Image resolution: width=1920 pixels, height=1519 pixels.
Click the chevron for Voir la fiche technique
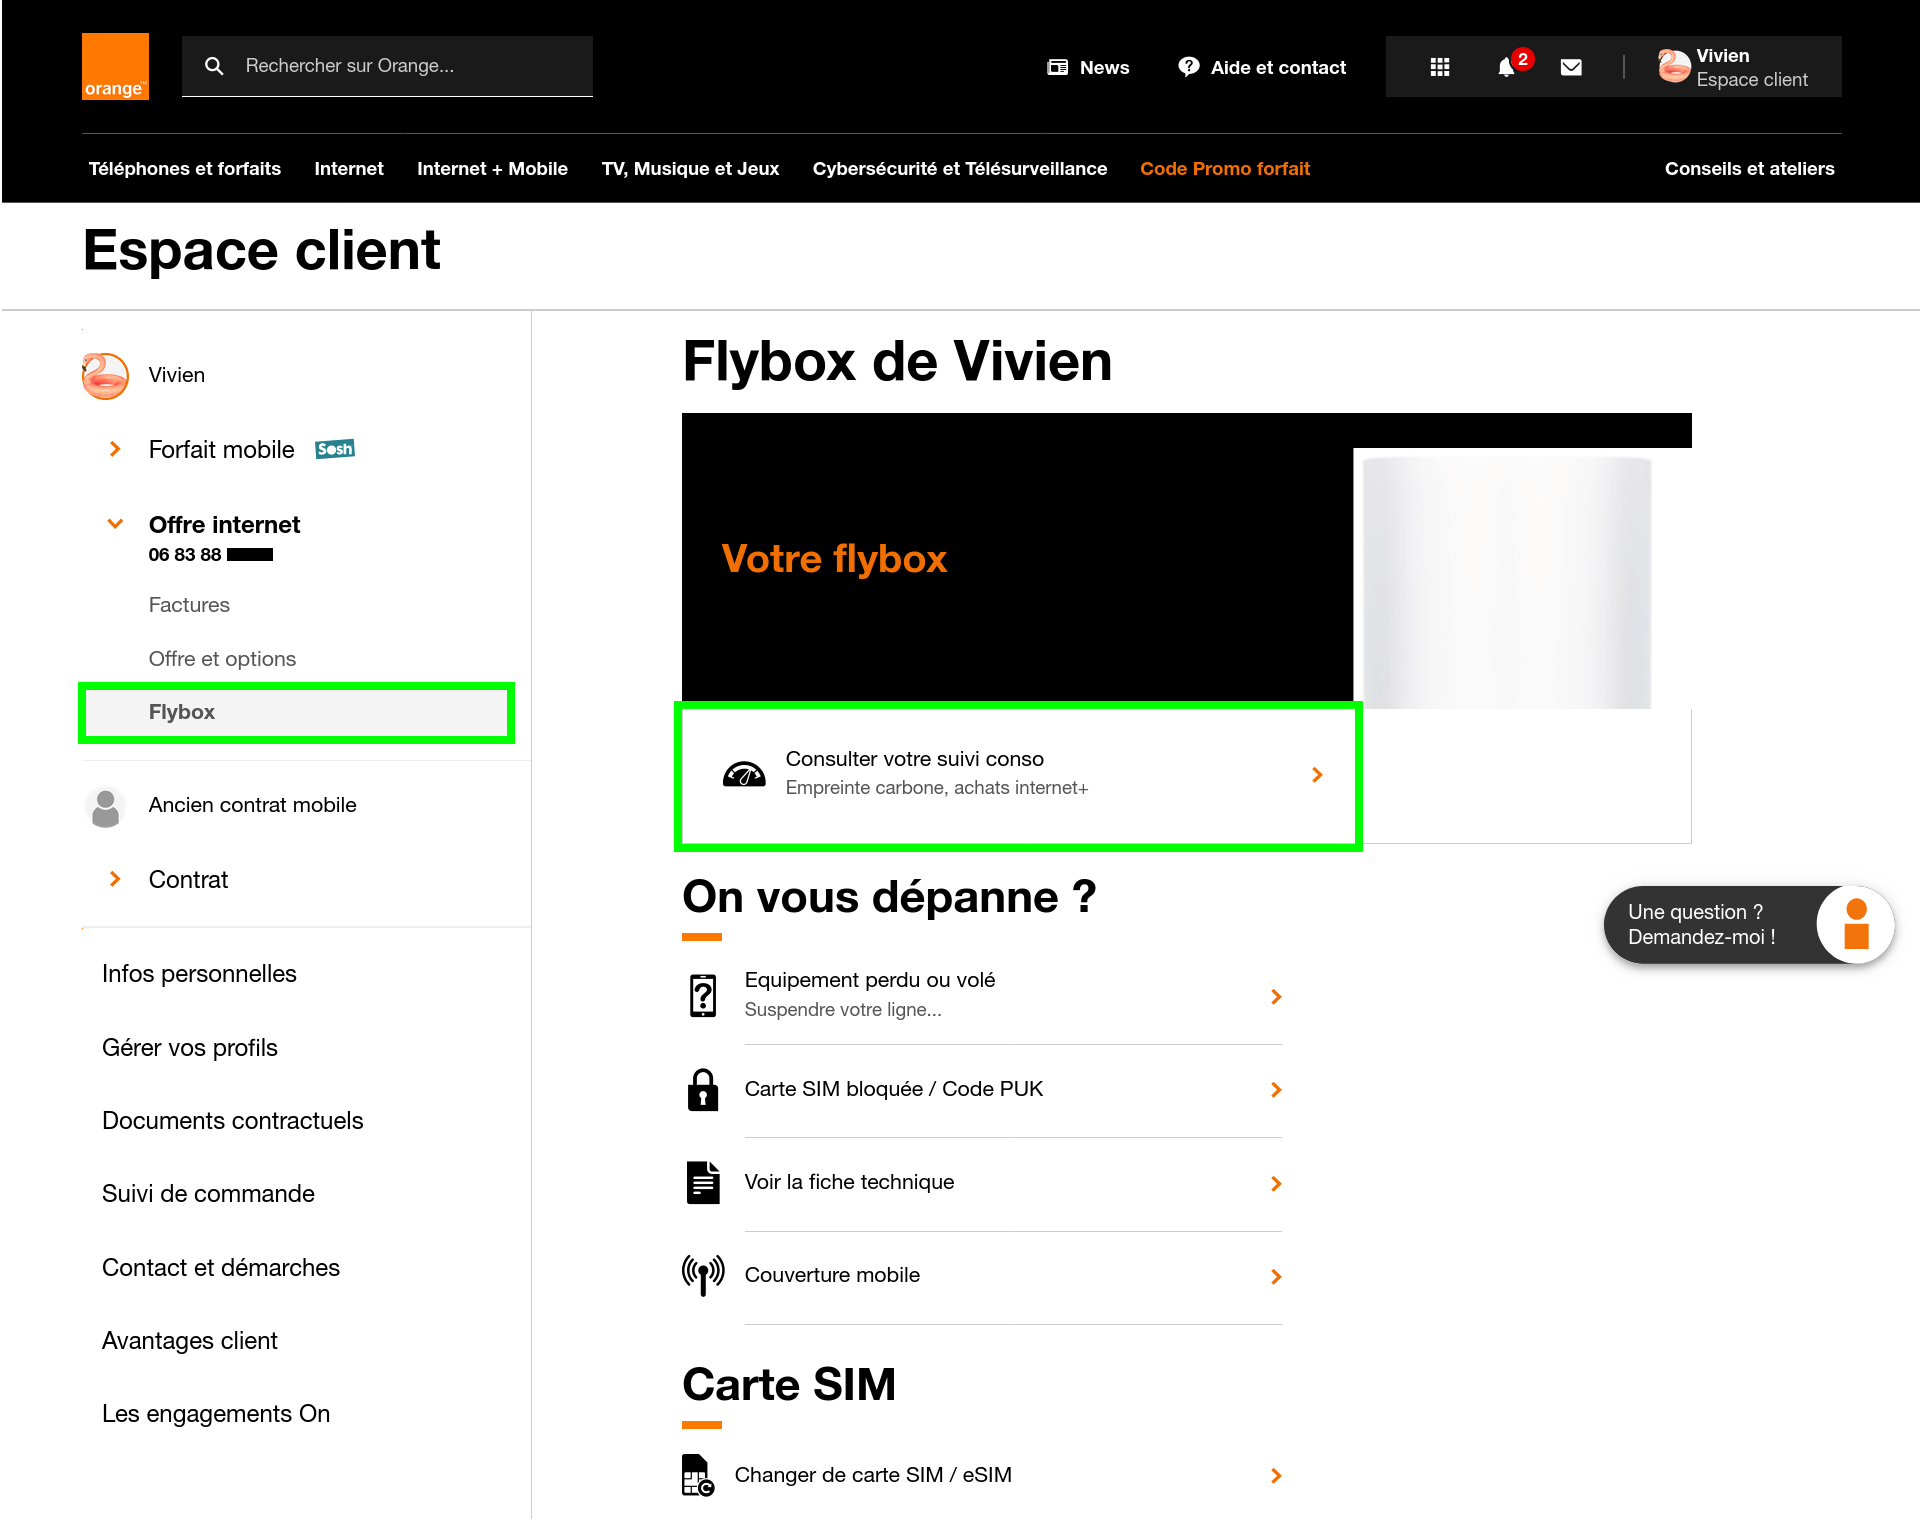[x=1276, y=1184]
